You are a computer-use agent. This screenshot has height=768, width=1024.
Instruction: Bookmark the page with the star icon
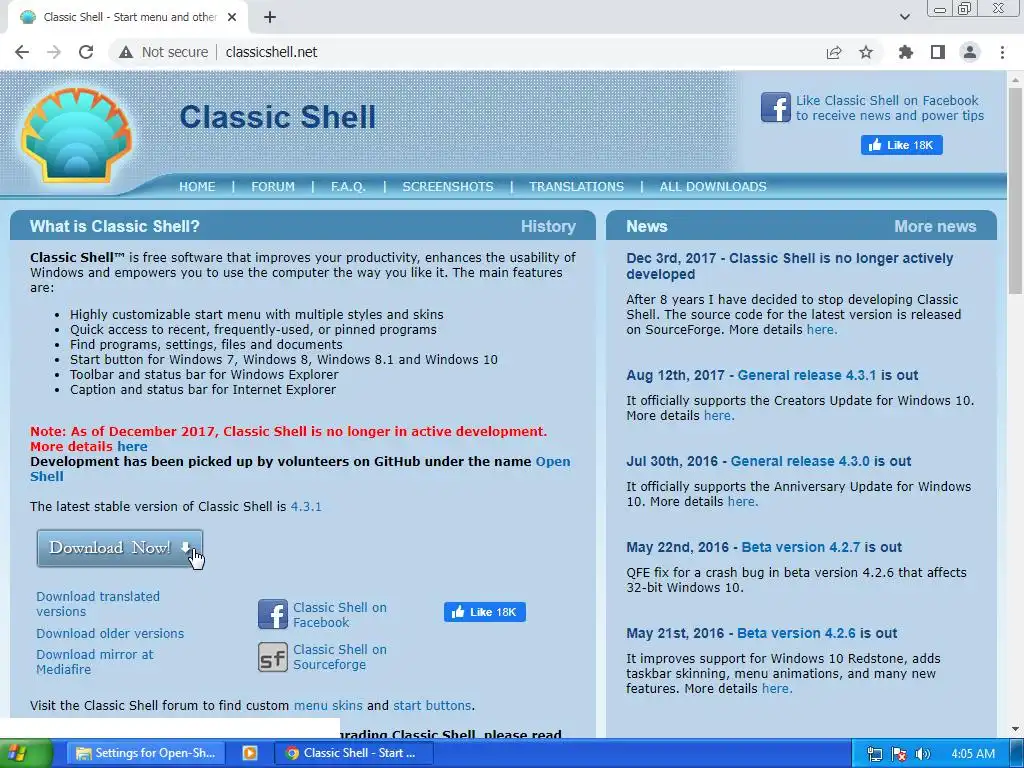(866, 52)
